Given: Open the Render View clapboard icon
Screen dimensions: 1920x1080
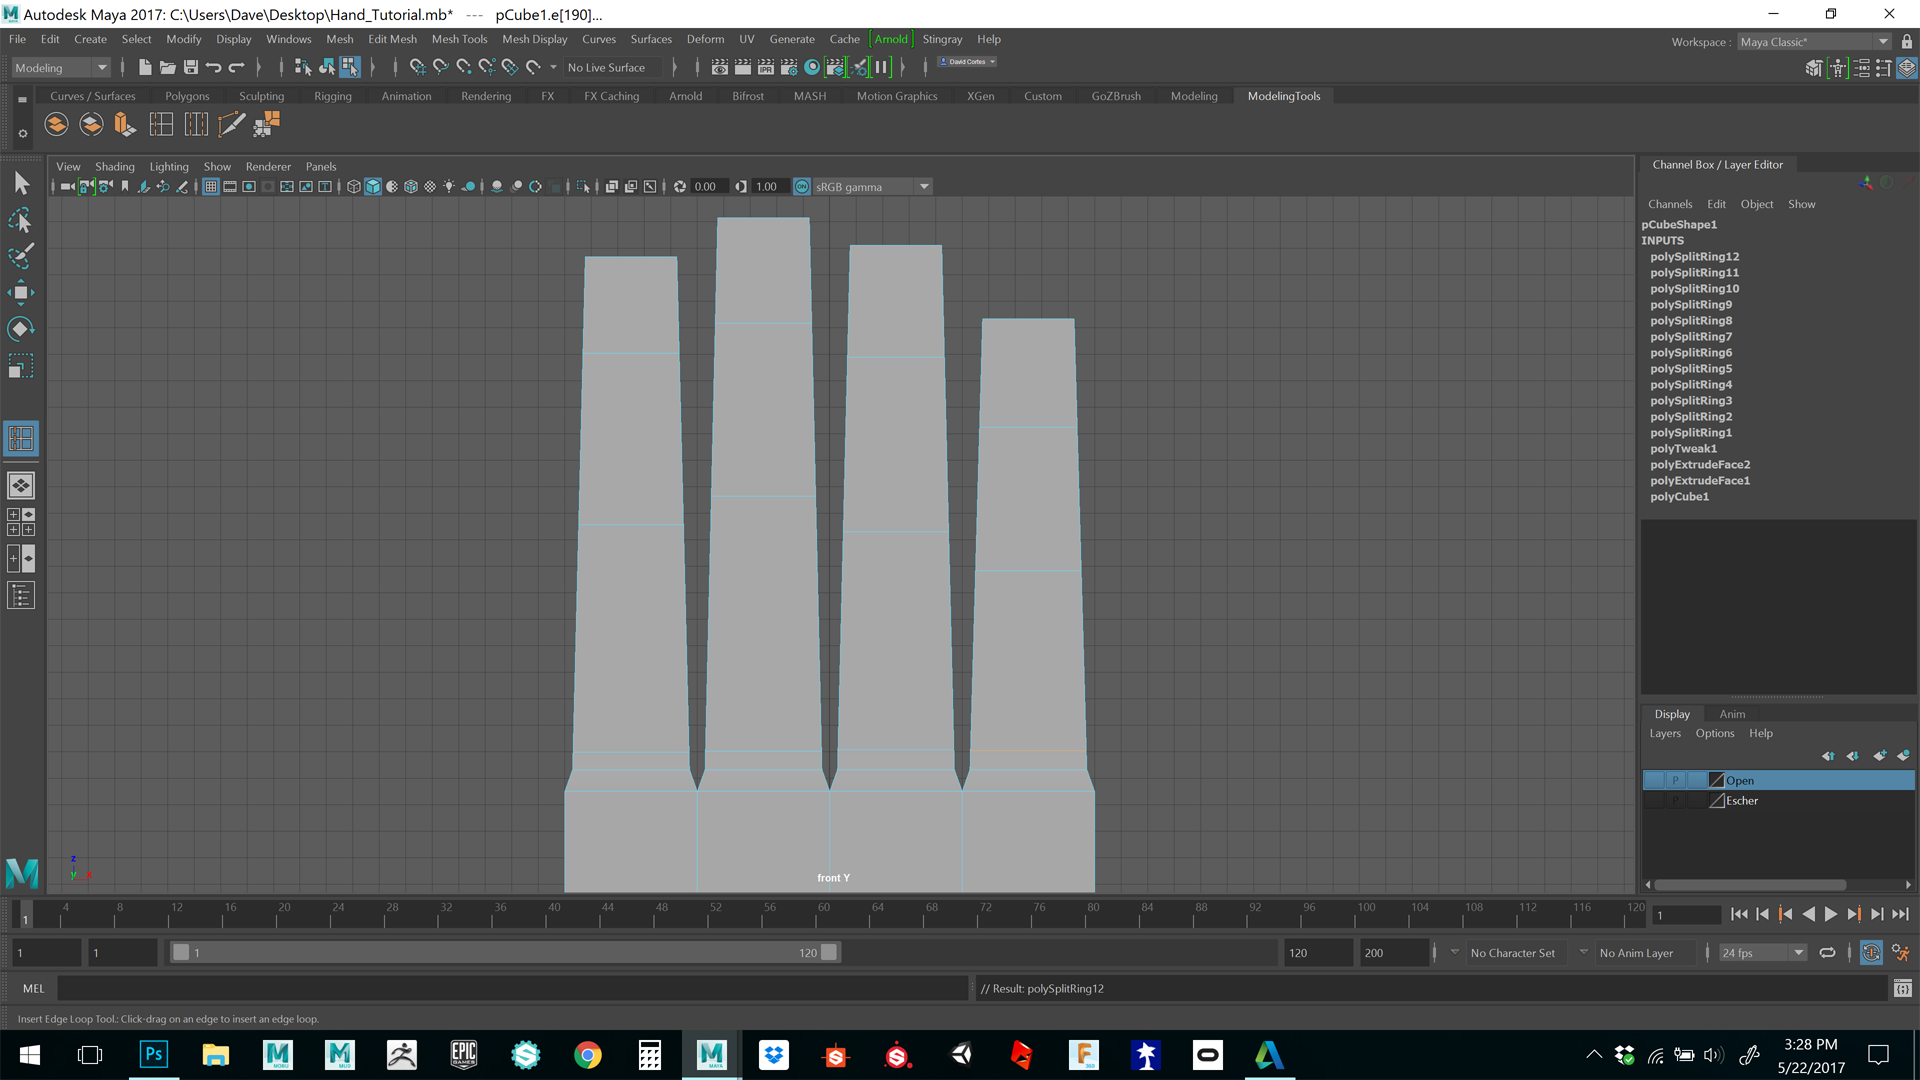Looking at the screenshot, I should point(720,67).
